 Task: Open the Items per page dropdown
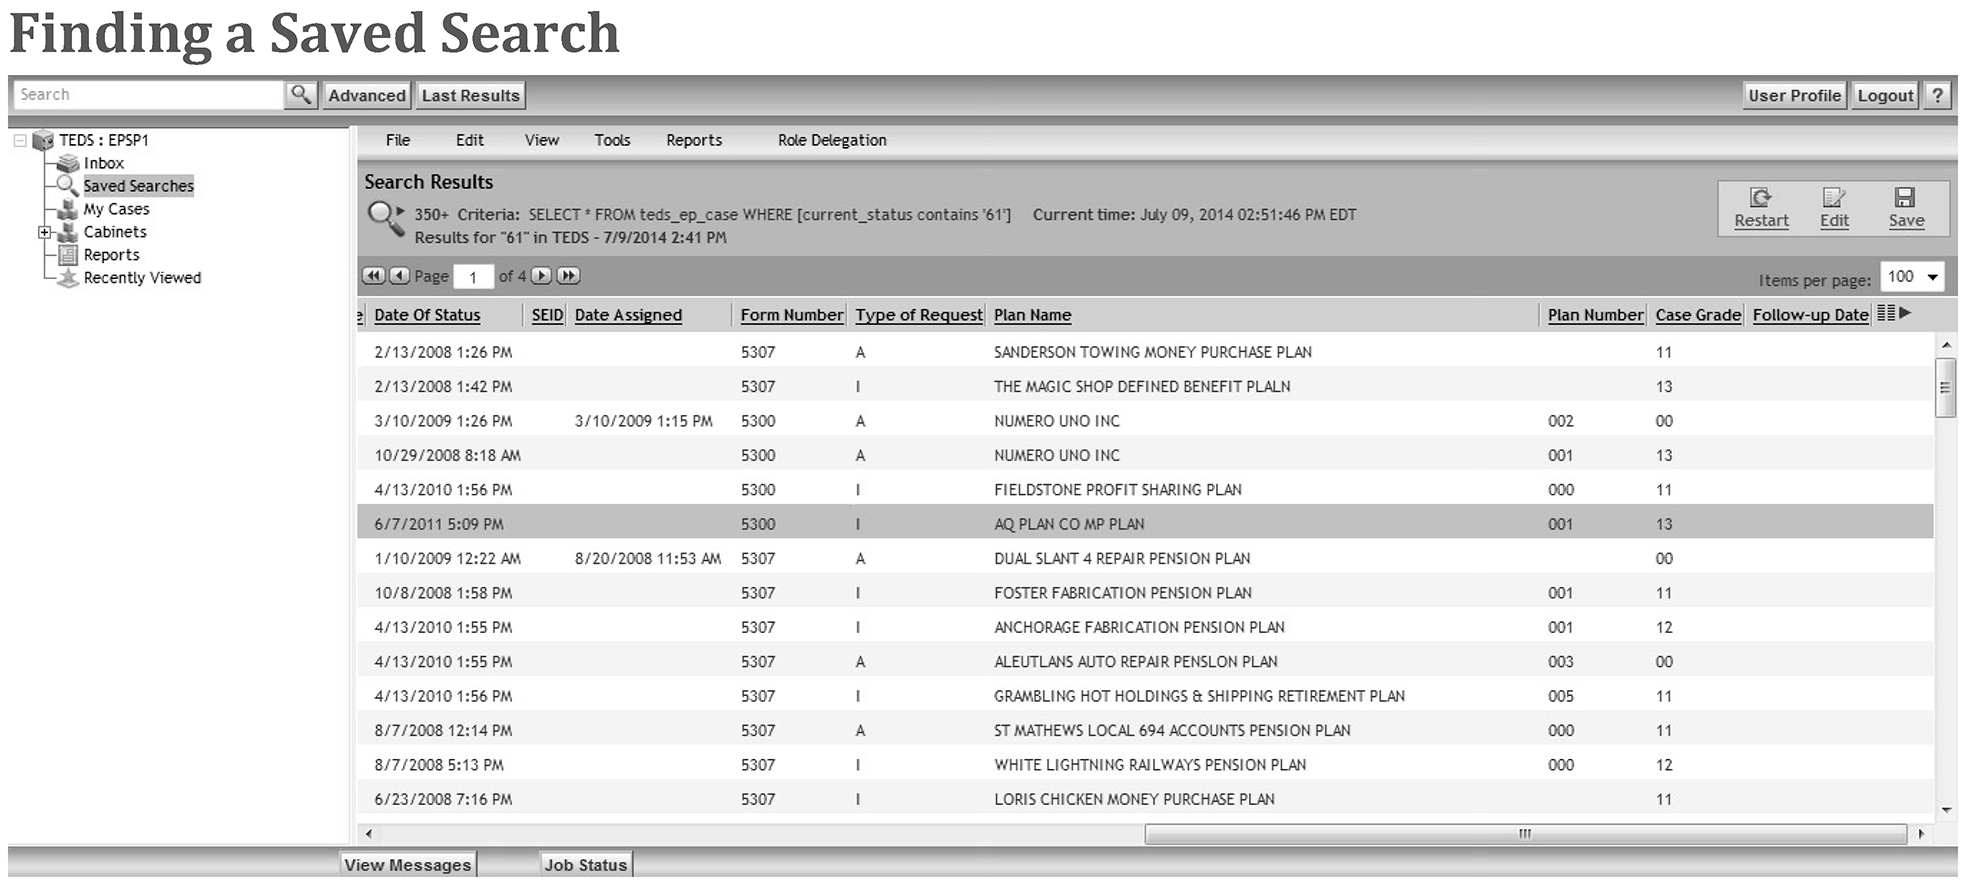pyautogui.click(x=1911, y=277)
